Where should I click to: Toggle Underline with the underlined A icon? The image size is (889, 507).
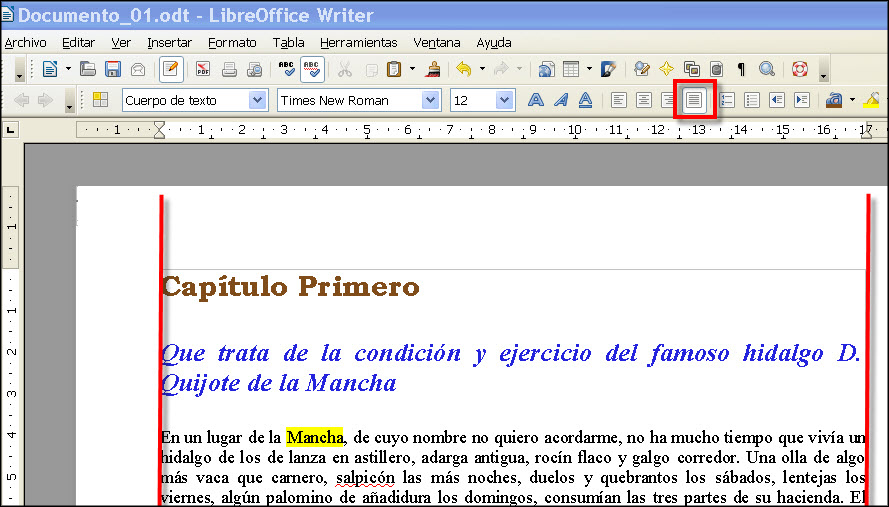[586, 100]
